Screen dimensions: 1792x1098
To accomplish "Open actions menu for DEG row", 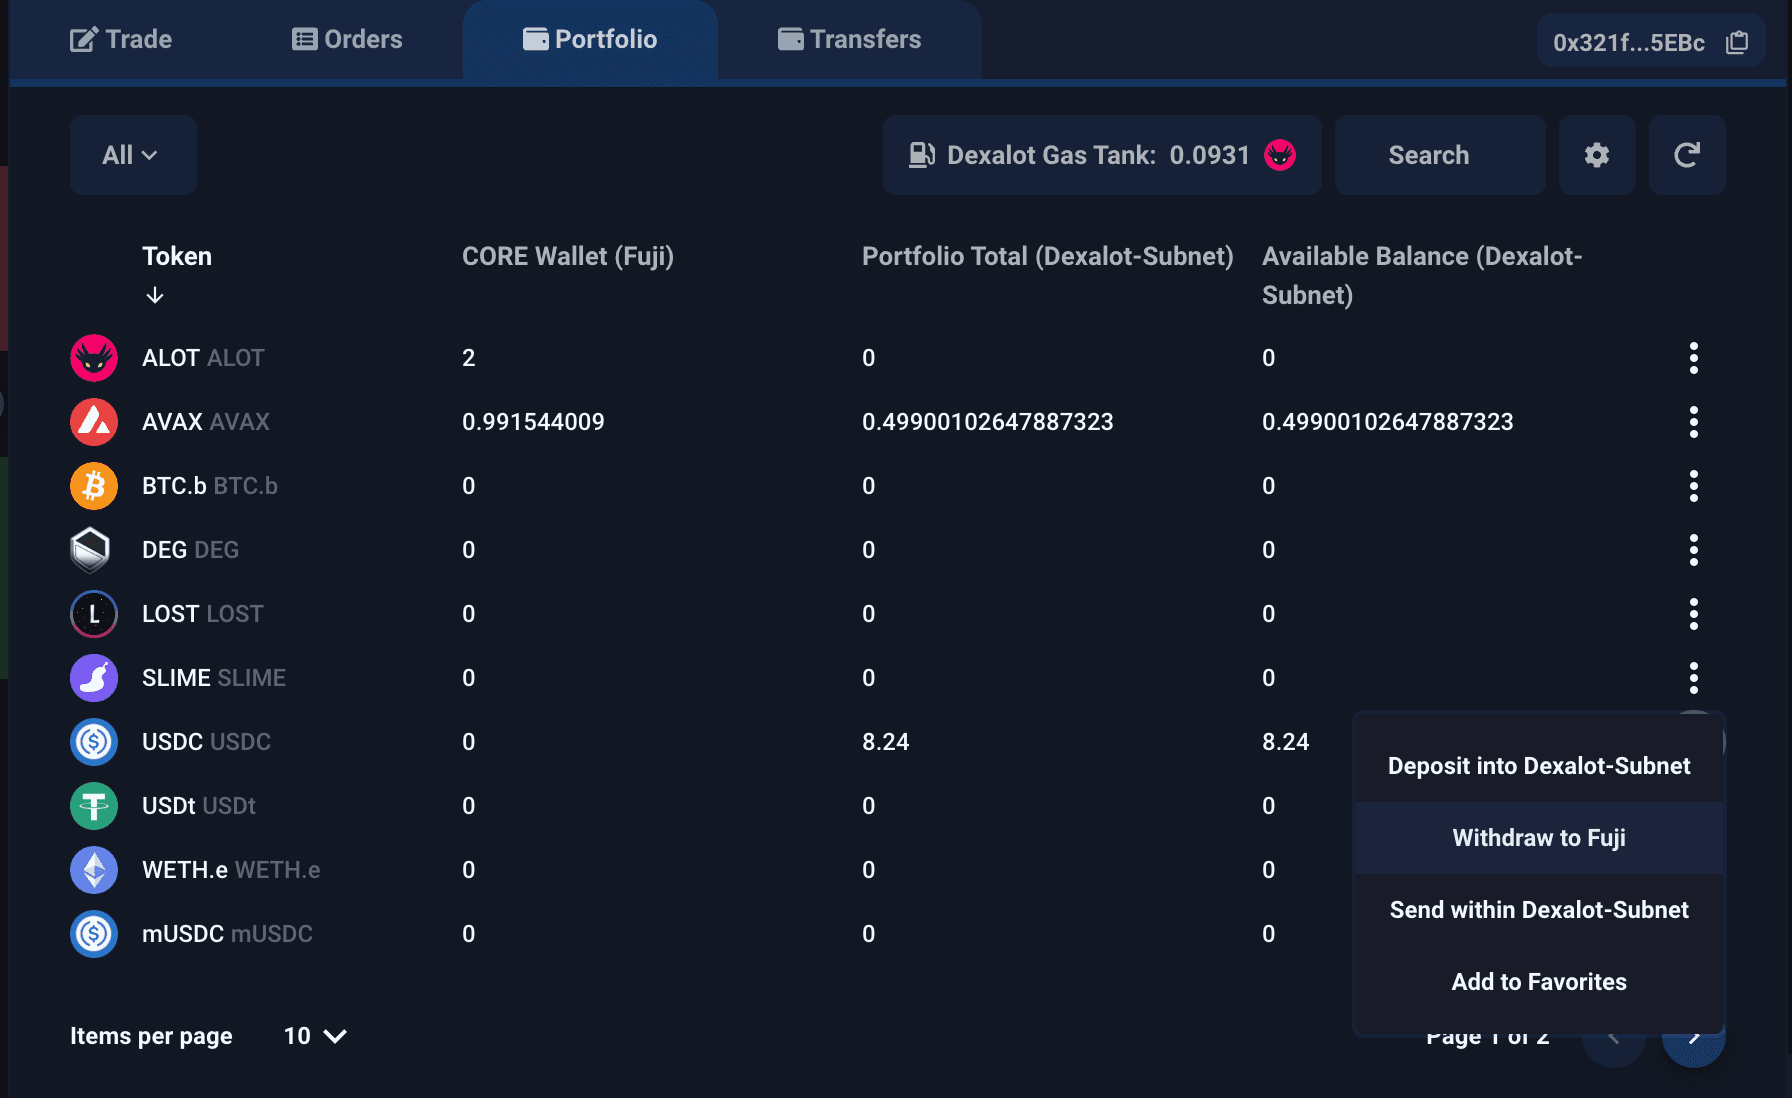I will (x=1693, y=550).
